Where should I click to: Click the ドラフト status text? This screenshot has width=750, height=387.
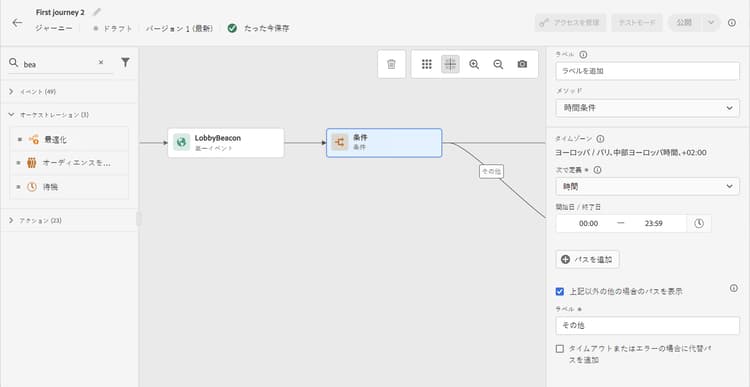coord(118,28)
